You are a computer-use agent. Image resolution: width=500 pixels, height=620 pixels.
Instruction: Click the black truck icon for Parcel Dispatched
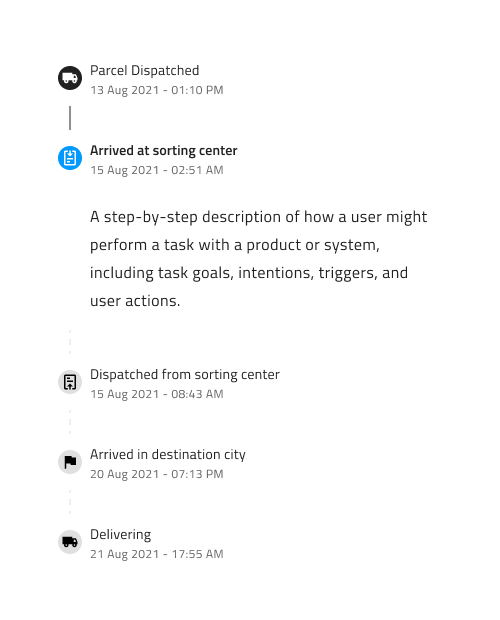(x=70, y=78)
